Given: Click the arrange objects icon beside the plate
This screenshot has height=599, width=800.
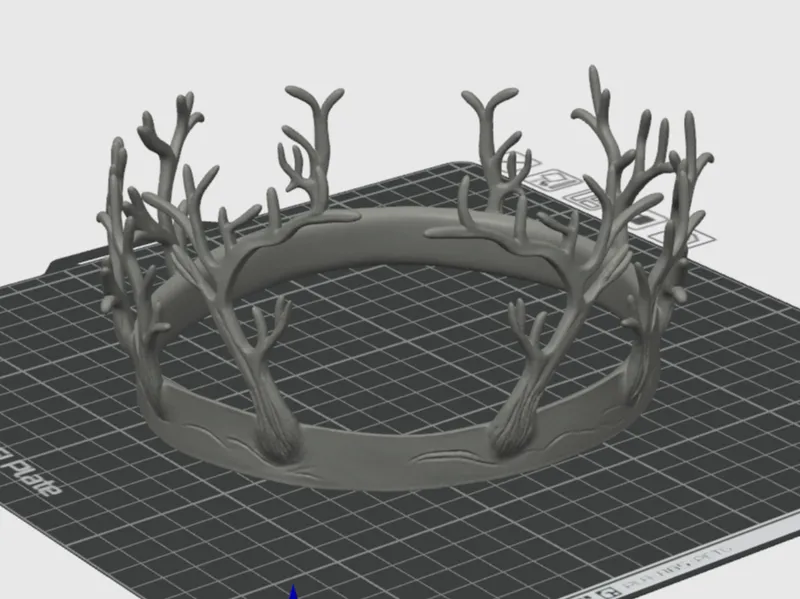Looking at the screenshot, I should pyautogui.click(x=588, y=199).
